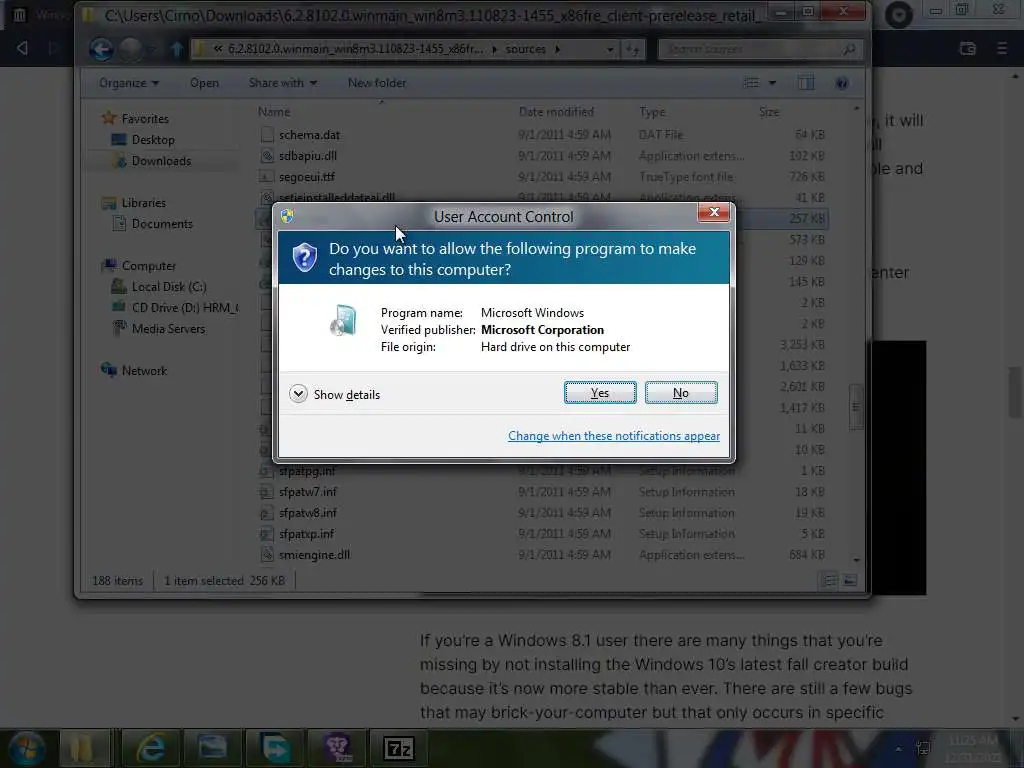Select the schema.dat file

(x=542, y=135)
